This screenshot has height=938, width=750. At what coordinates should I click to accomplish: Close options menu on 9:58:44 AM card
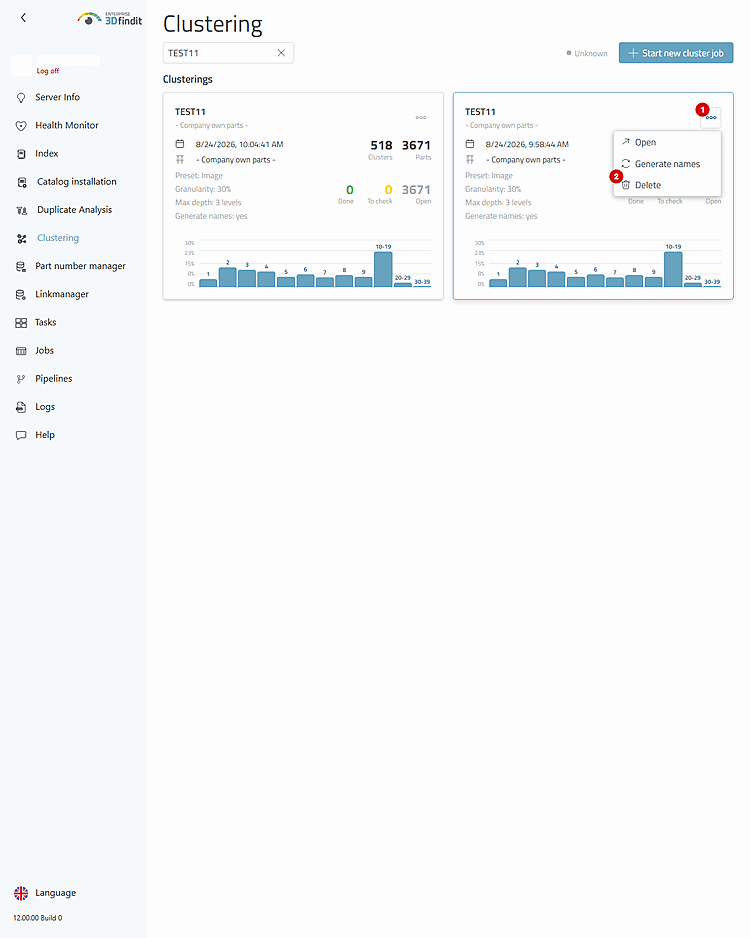(711, 117)
